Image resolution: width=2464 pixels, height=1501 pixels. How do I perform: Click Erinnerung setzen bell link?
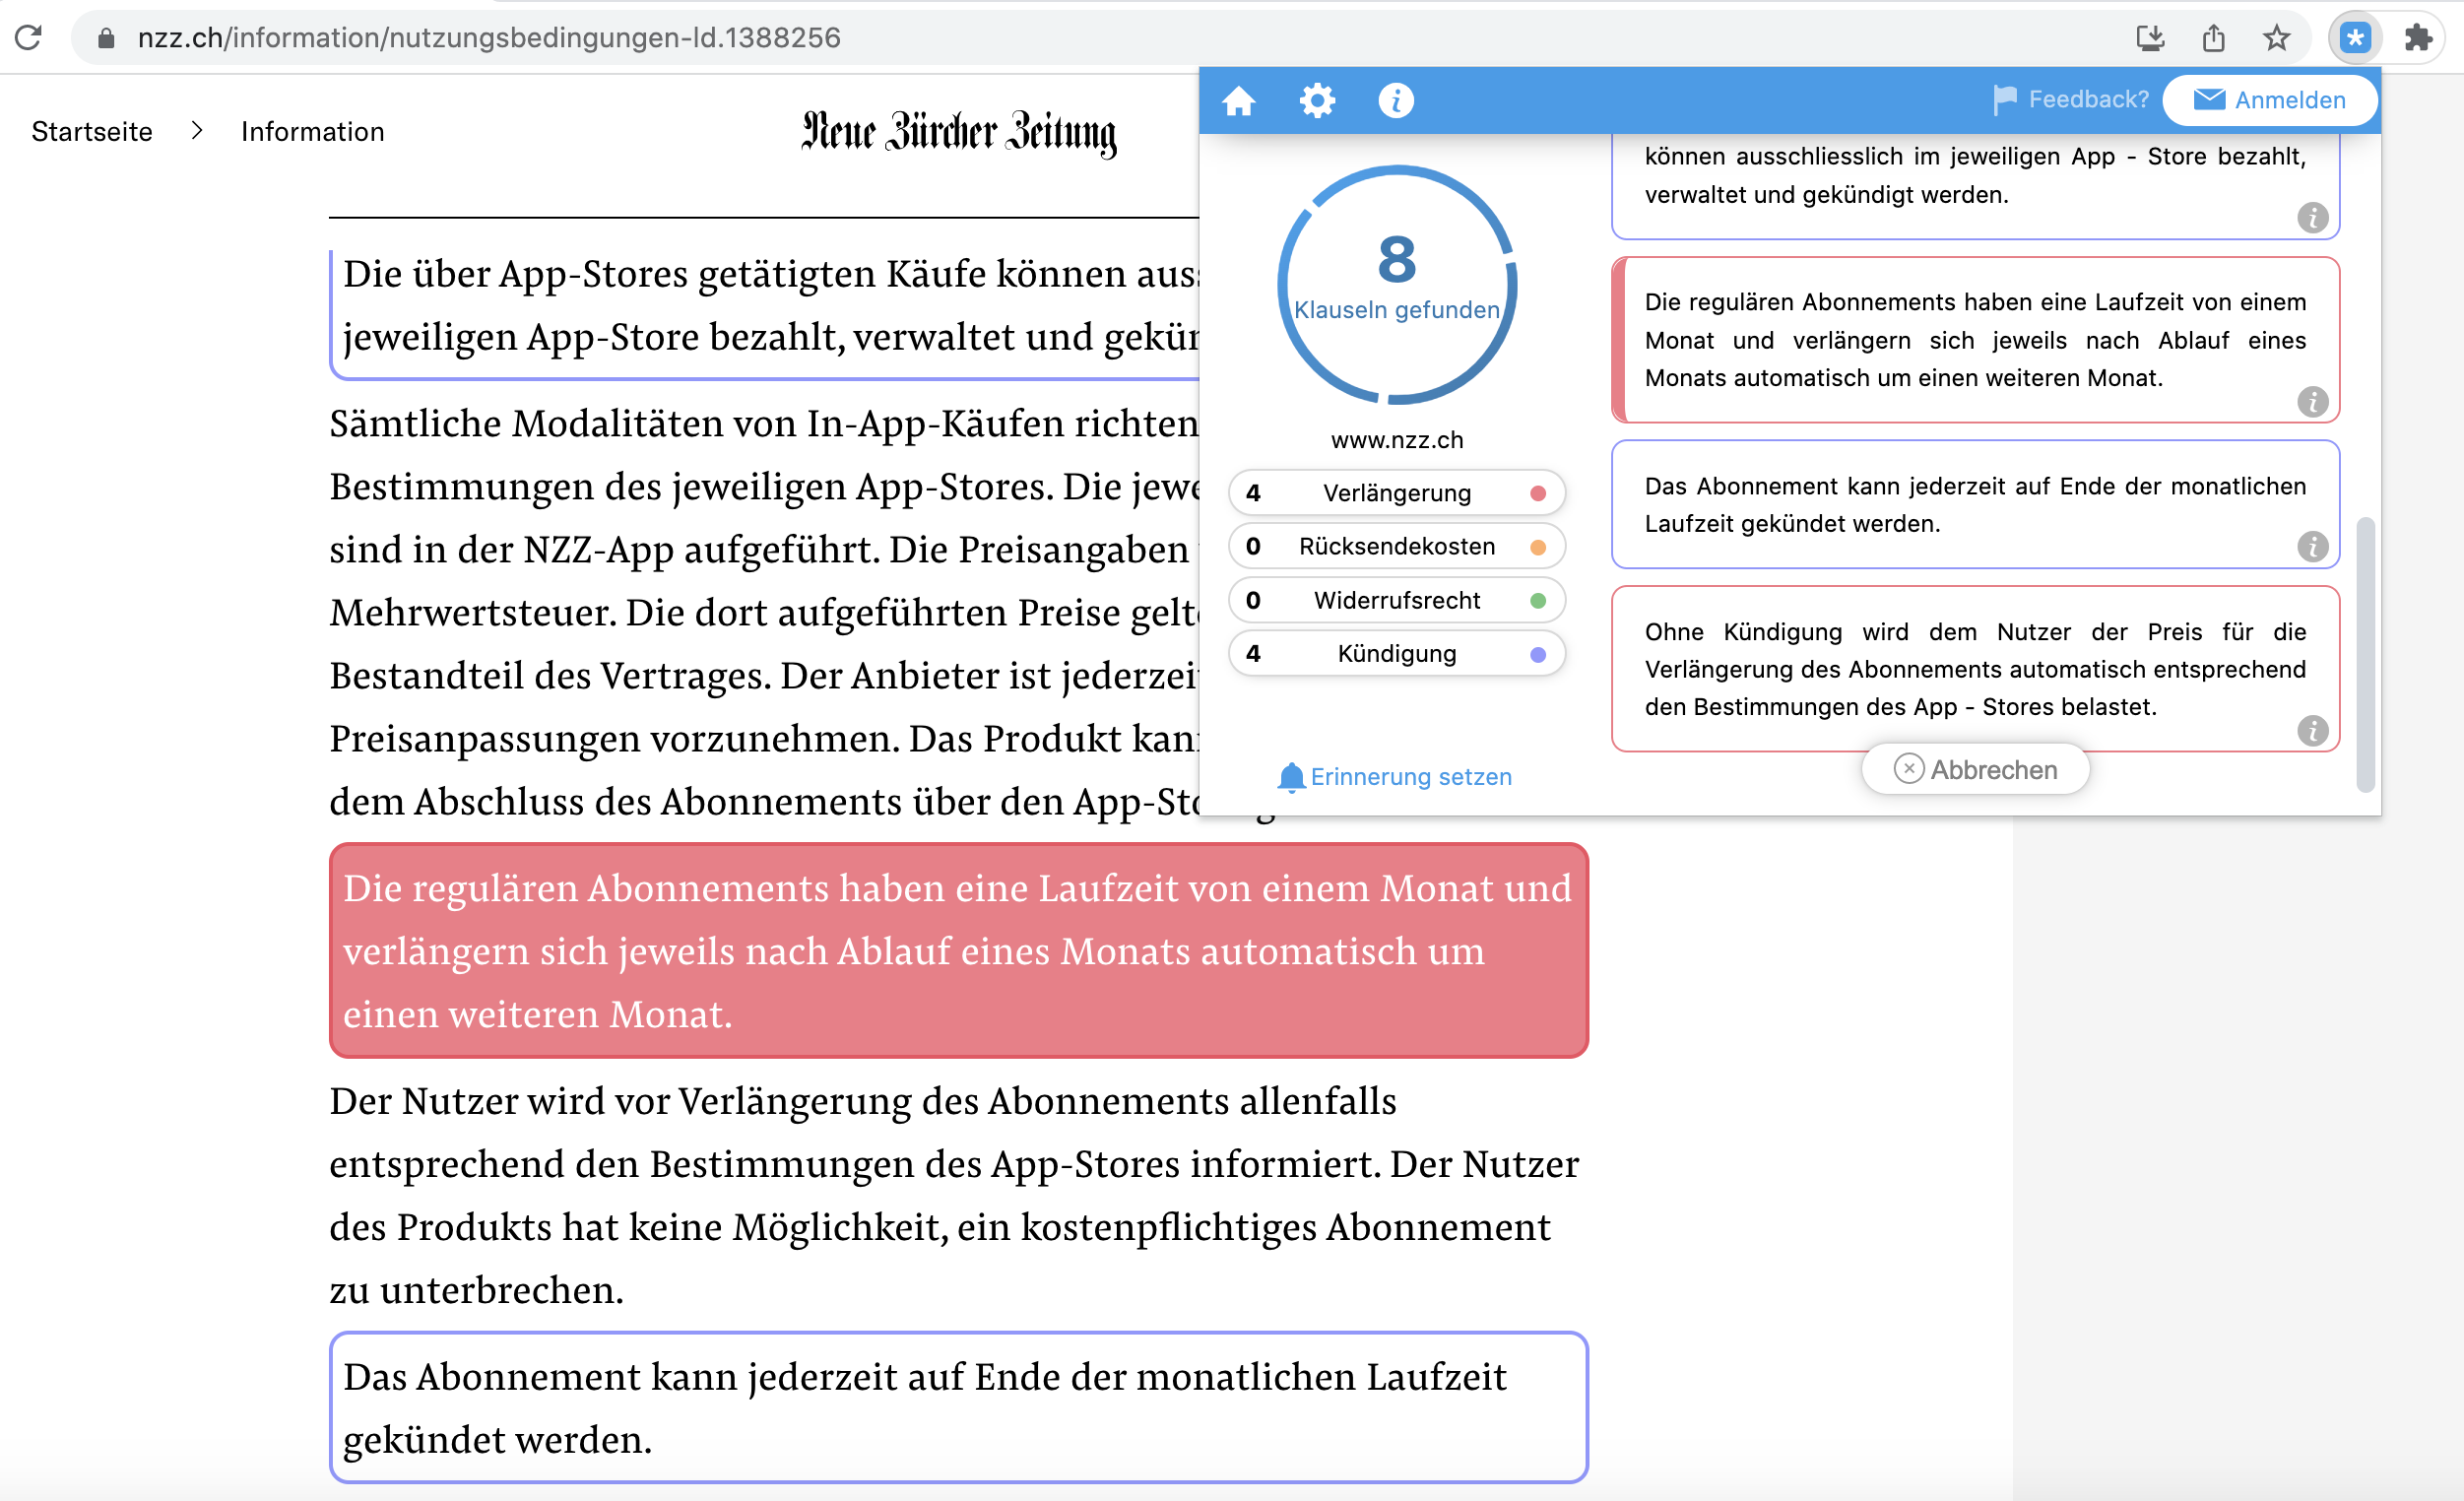(x=1395, y=777)
